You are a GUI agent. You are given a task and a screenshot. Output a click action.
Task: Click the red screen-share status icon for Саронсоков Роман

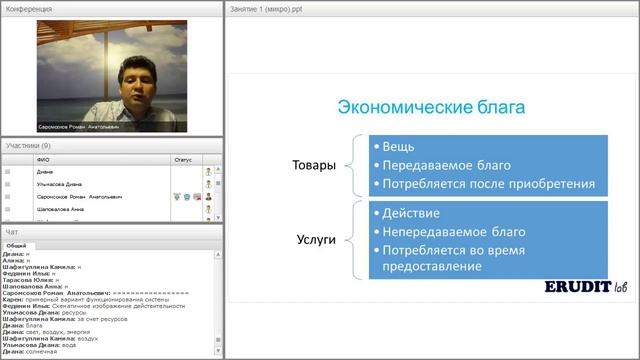pos(197,197)
